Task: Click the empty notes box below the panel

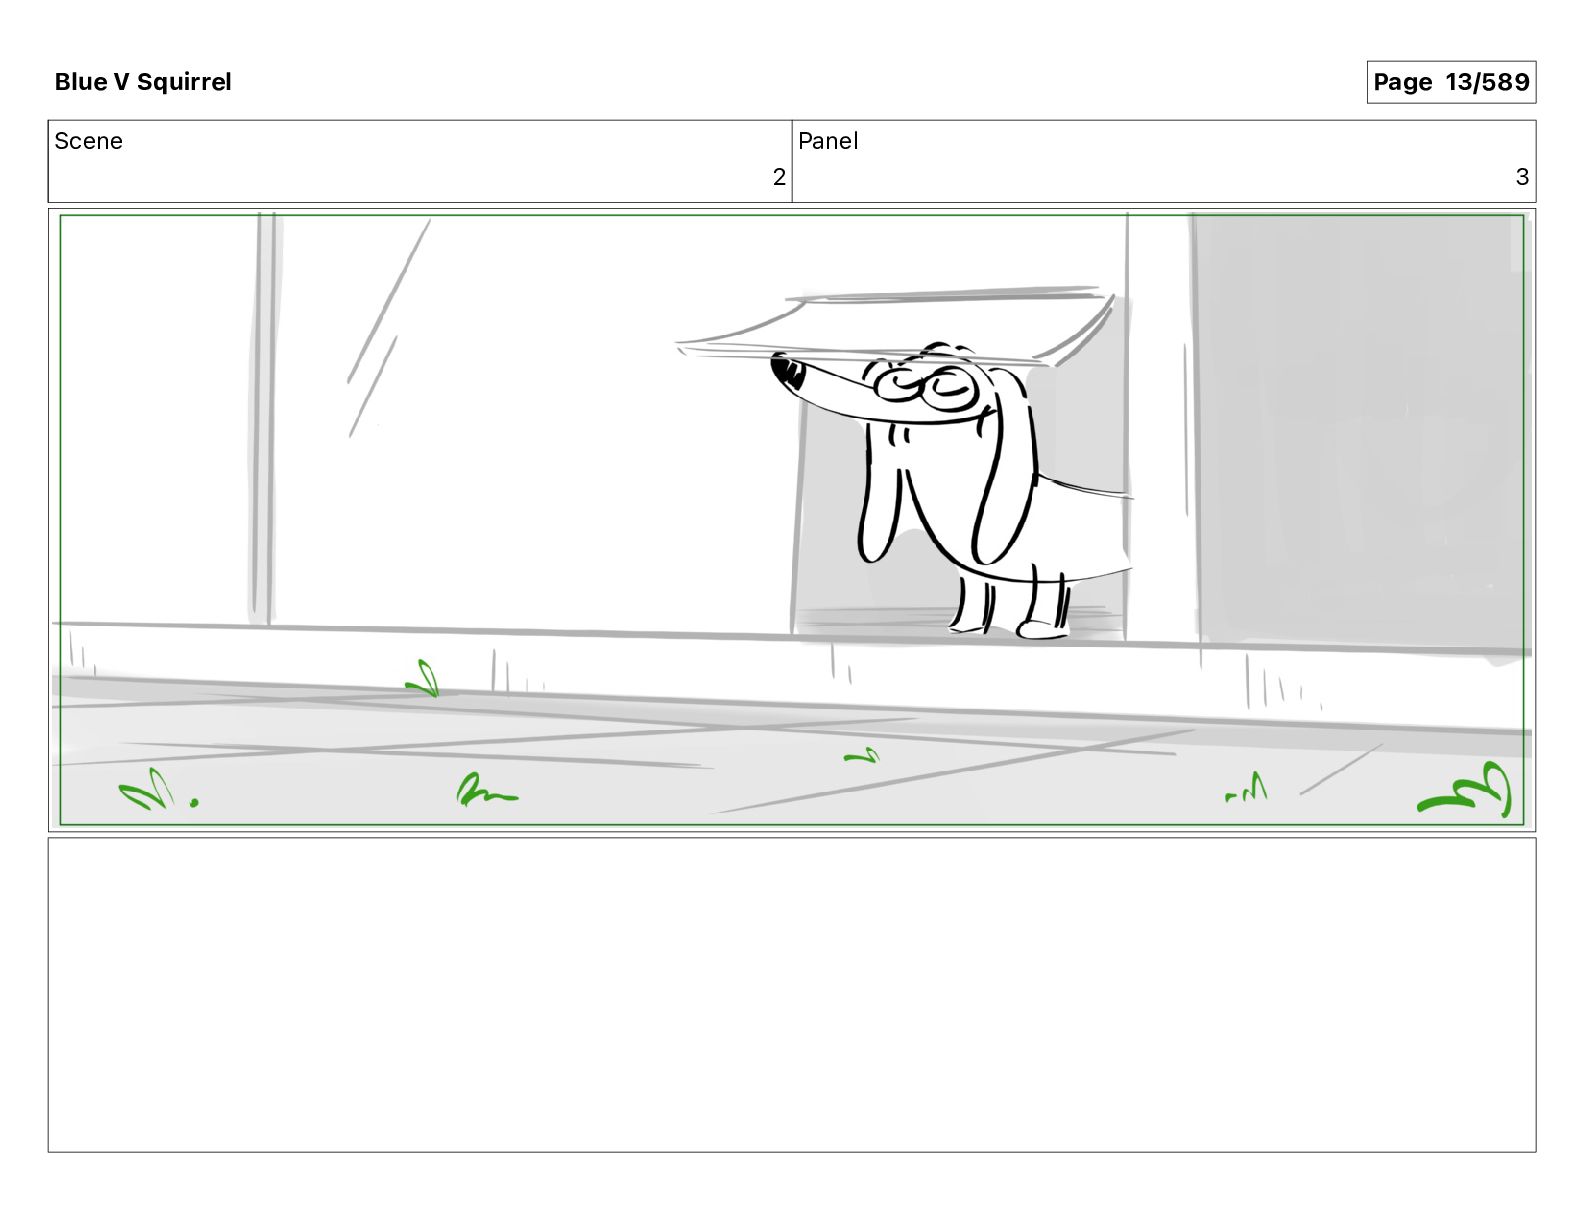Action: tap(792, 995)
